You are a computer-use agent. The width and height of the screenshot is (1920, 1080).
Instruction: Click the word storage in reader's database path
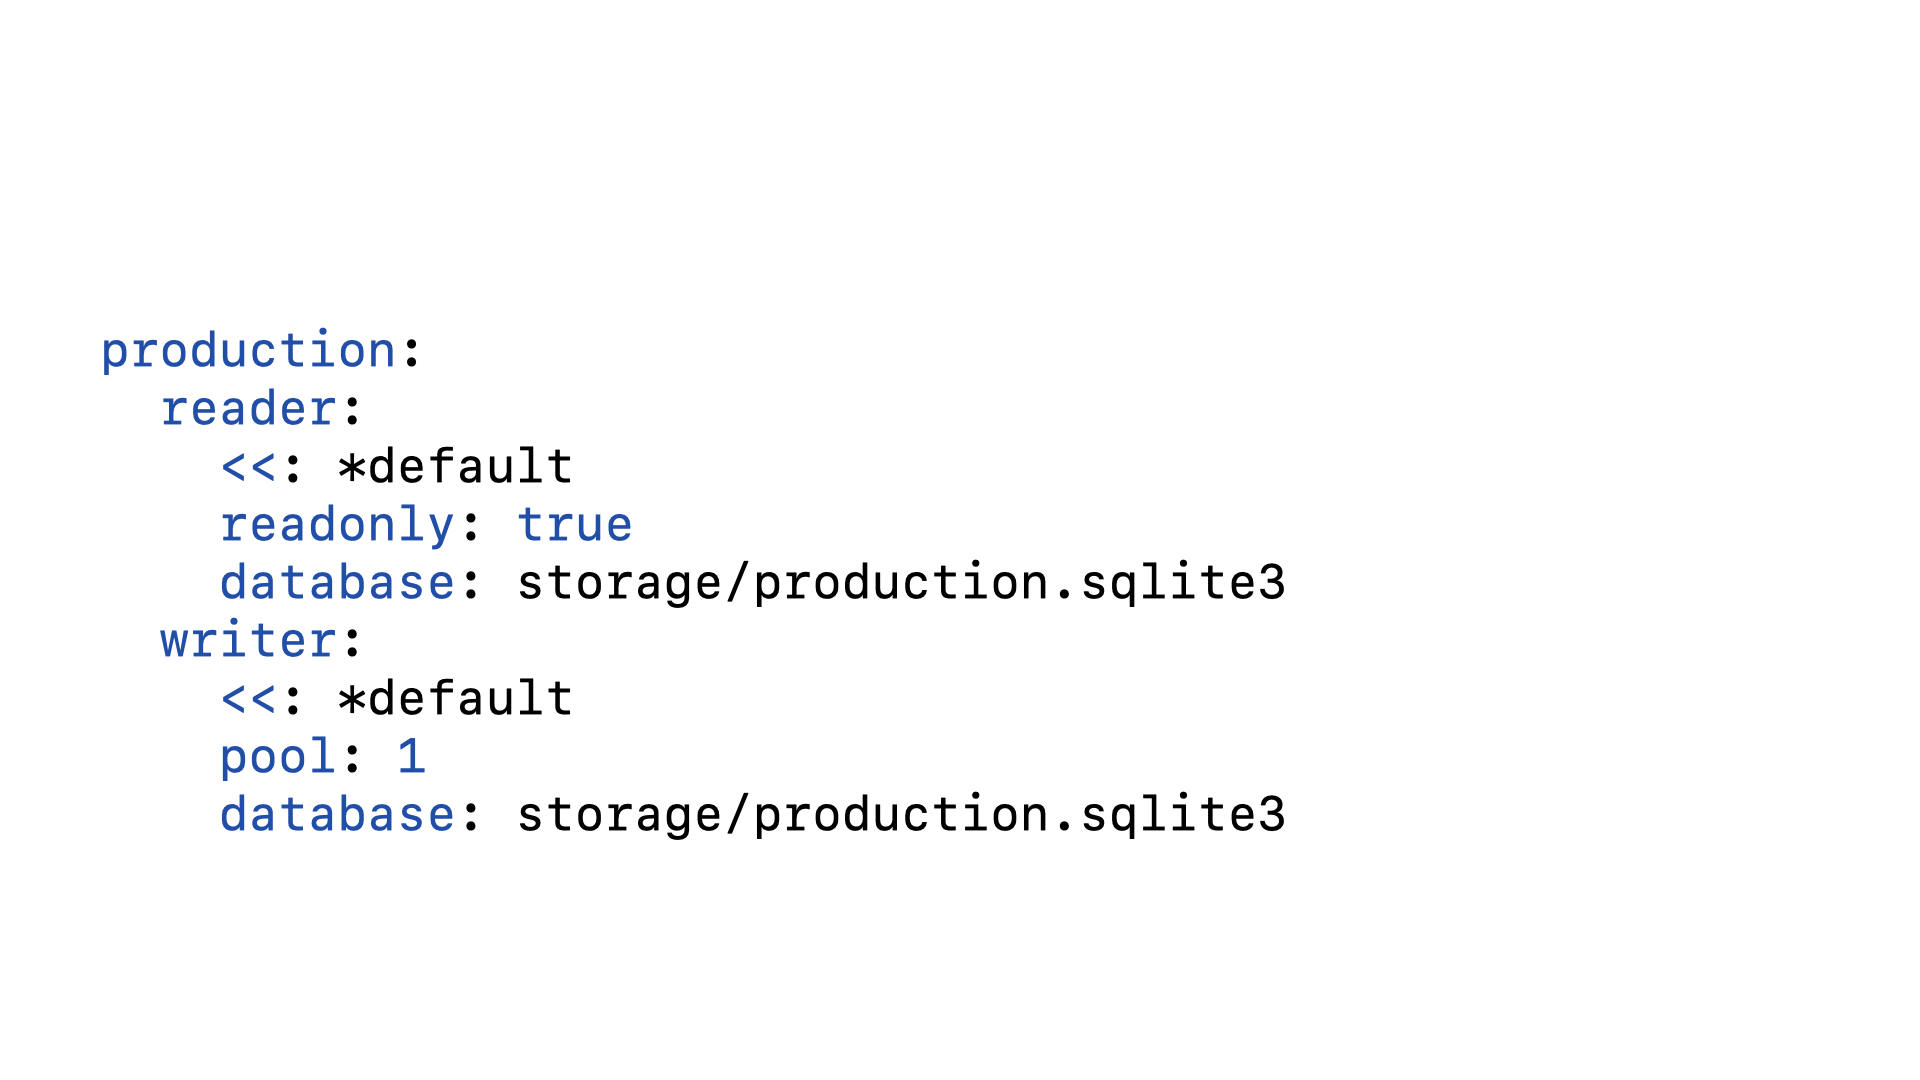click(619, 583)
